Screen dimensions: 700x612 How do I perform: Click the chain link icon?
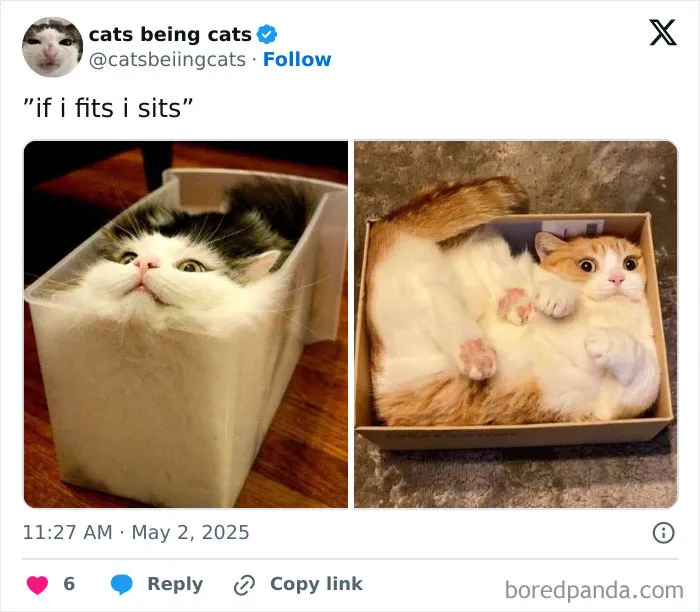pos(244,585)
